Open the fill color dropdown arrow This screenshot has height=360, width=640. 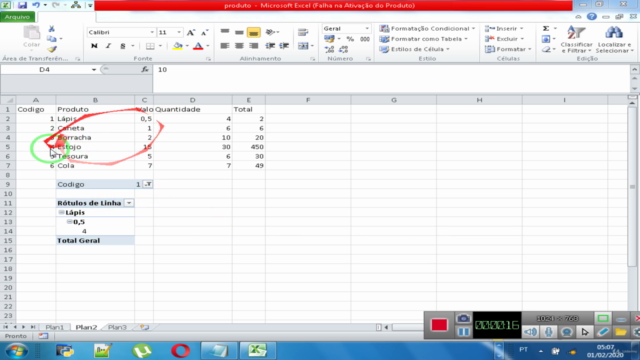point(187,46)
